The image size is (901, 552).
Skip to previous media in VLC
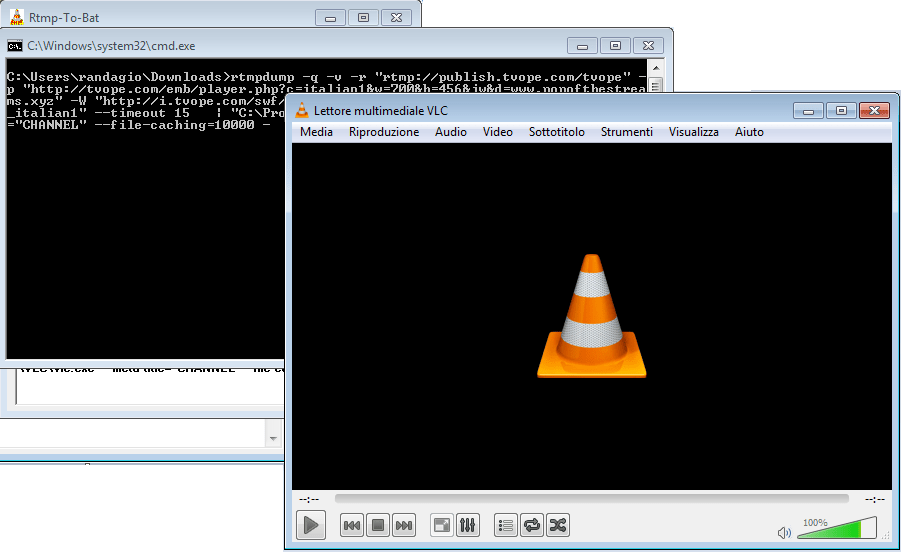[x=352, y=525]
